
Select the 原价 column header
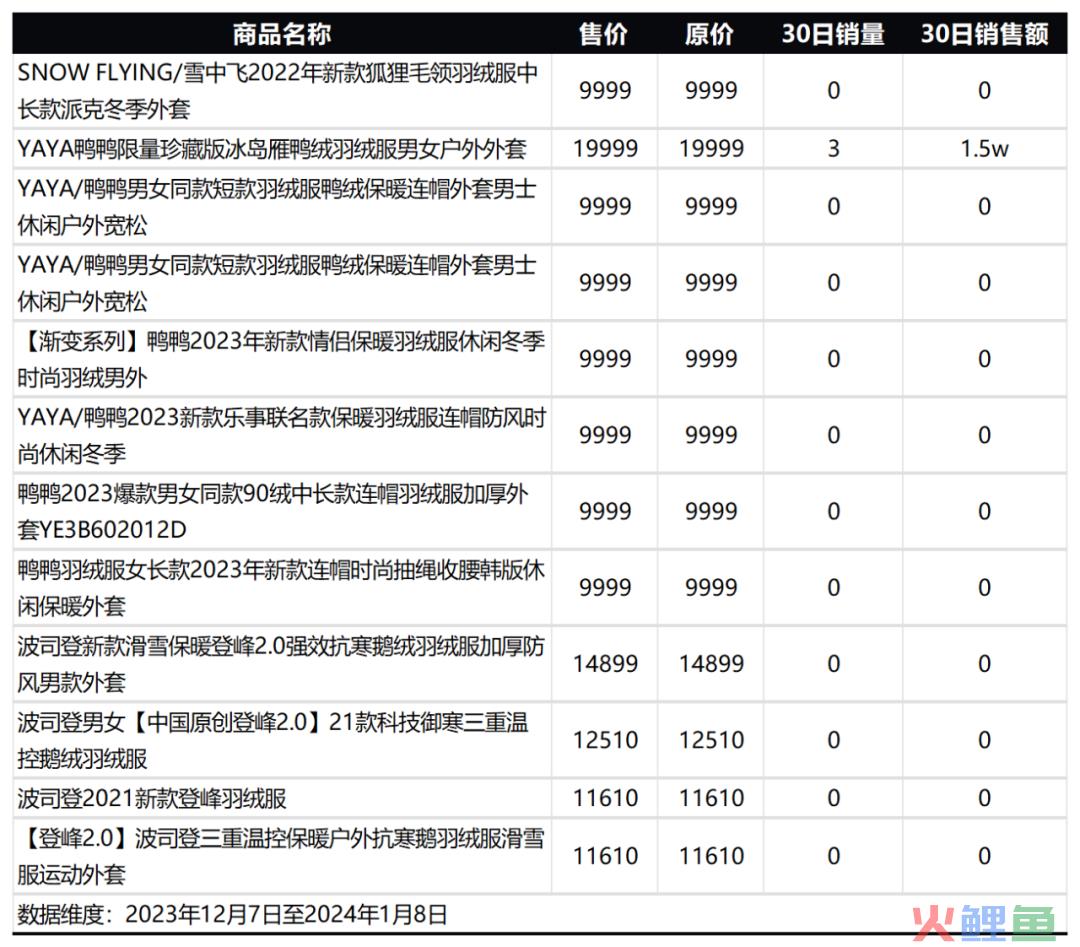pyautogui.click(x=710, y=34)
